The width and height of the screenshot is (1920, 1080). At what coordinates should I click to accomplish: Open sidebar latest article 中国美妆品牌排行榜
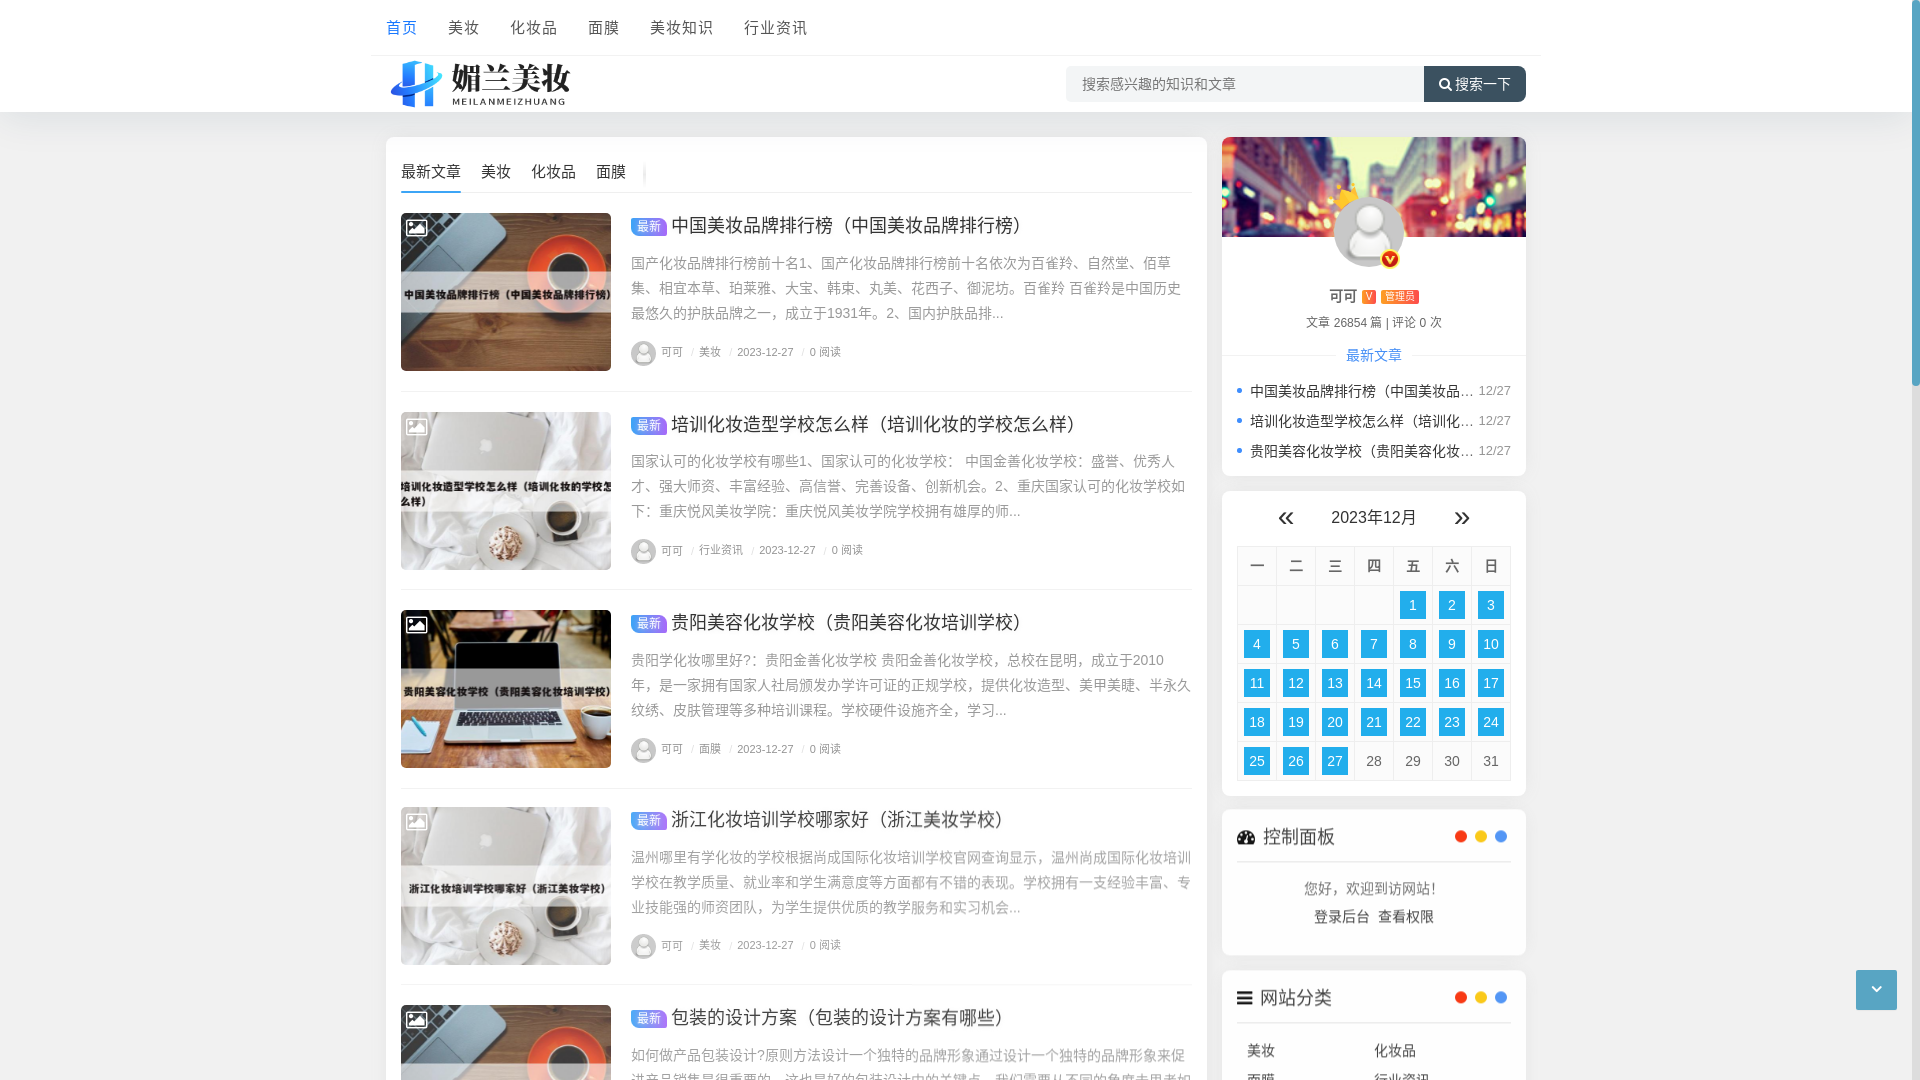[x=1362, y=391]
